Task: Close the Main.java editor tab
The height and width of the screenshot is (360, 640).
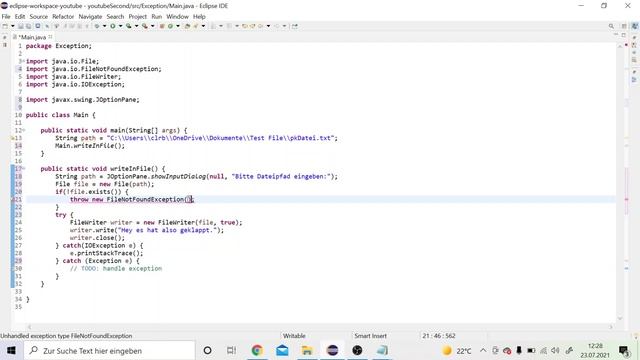Action: point(50,37)
